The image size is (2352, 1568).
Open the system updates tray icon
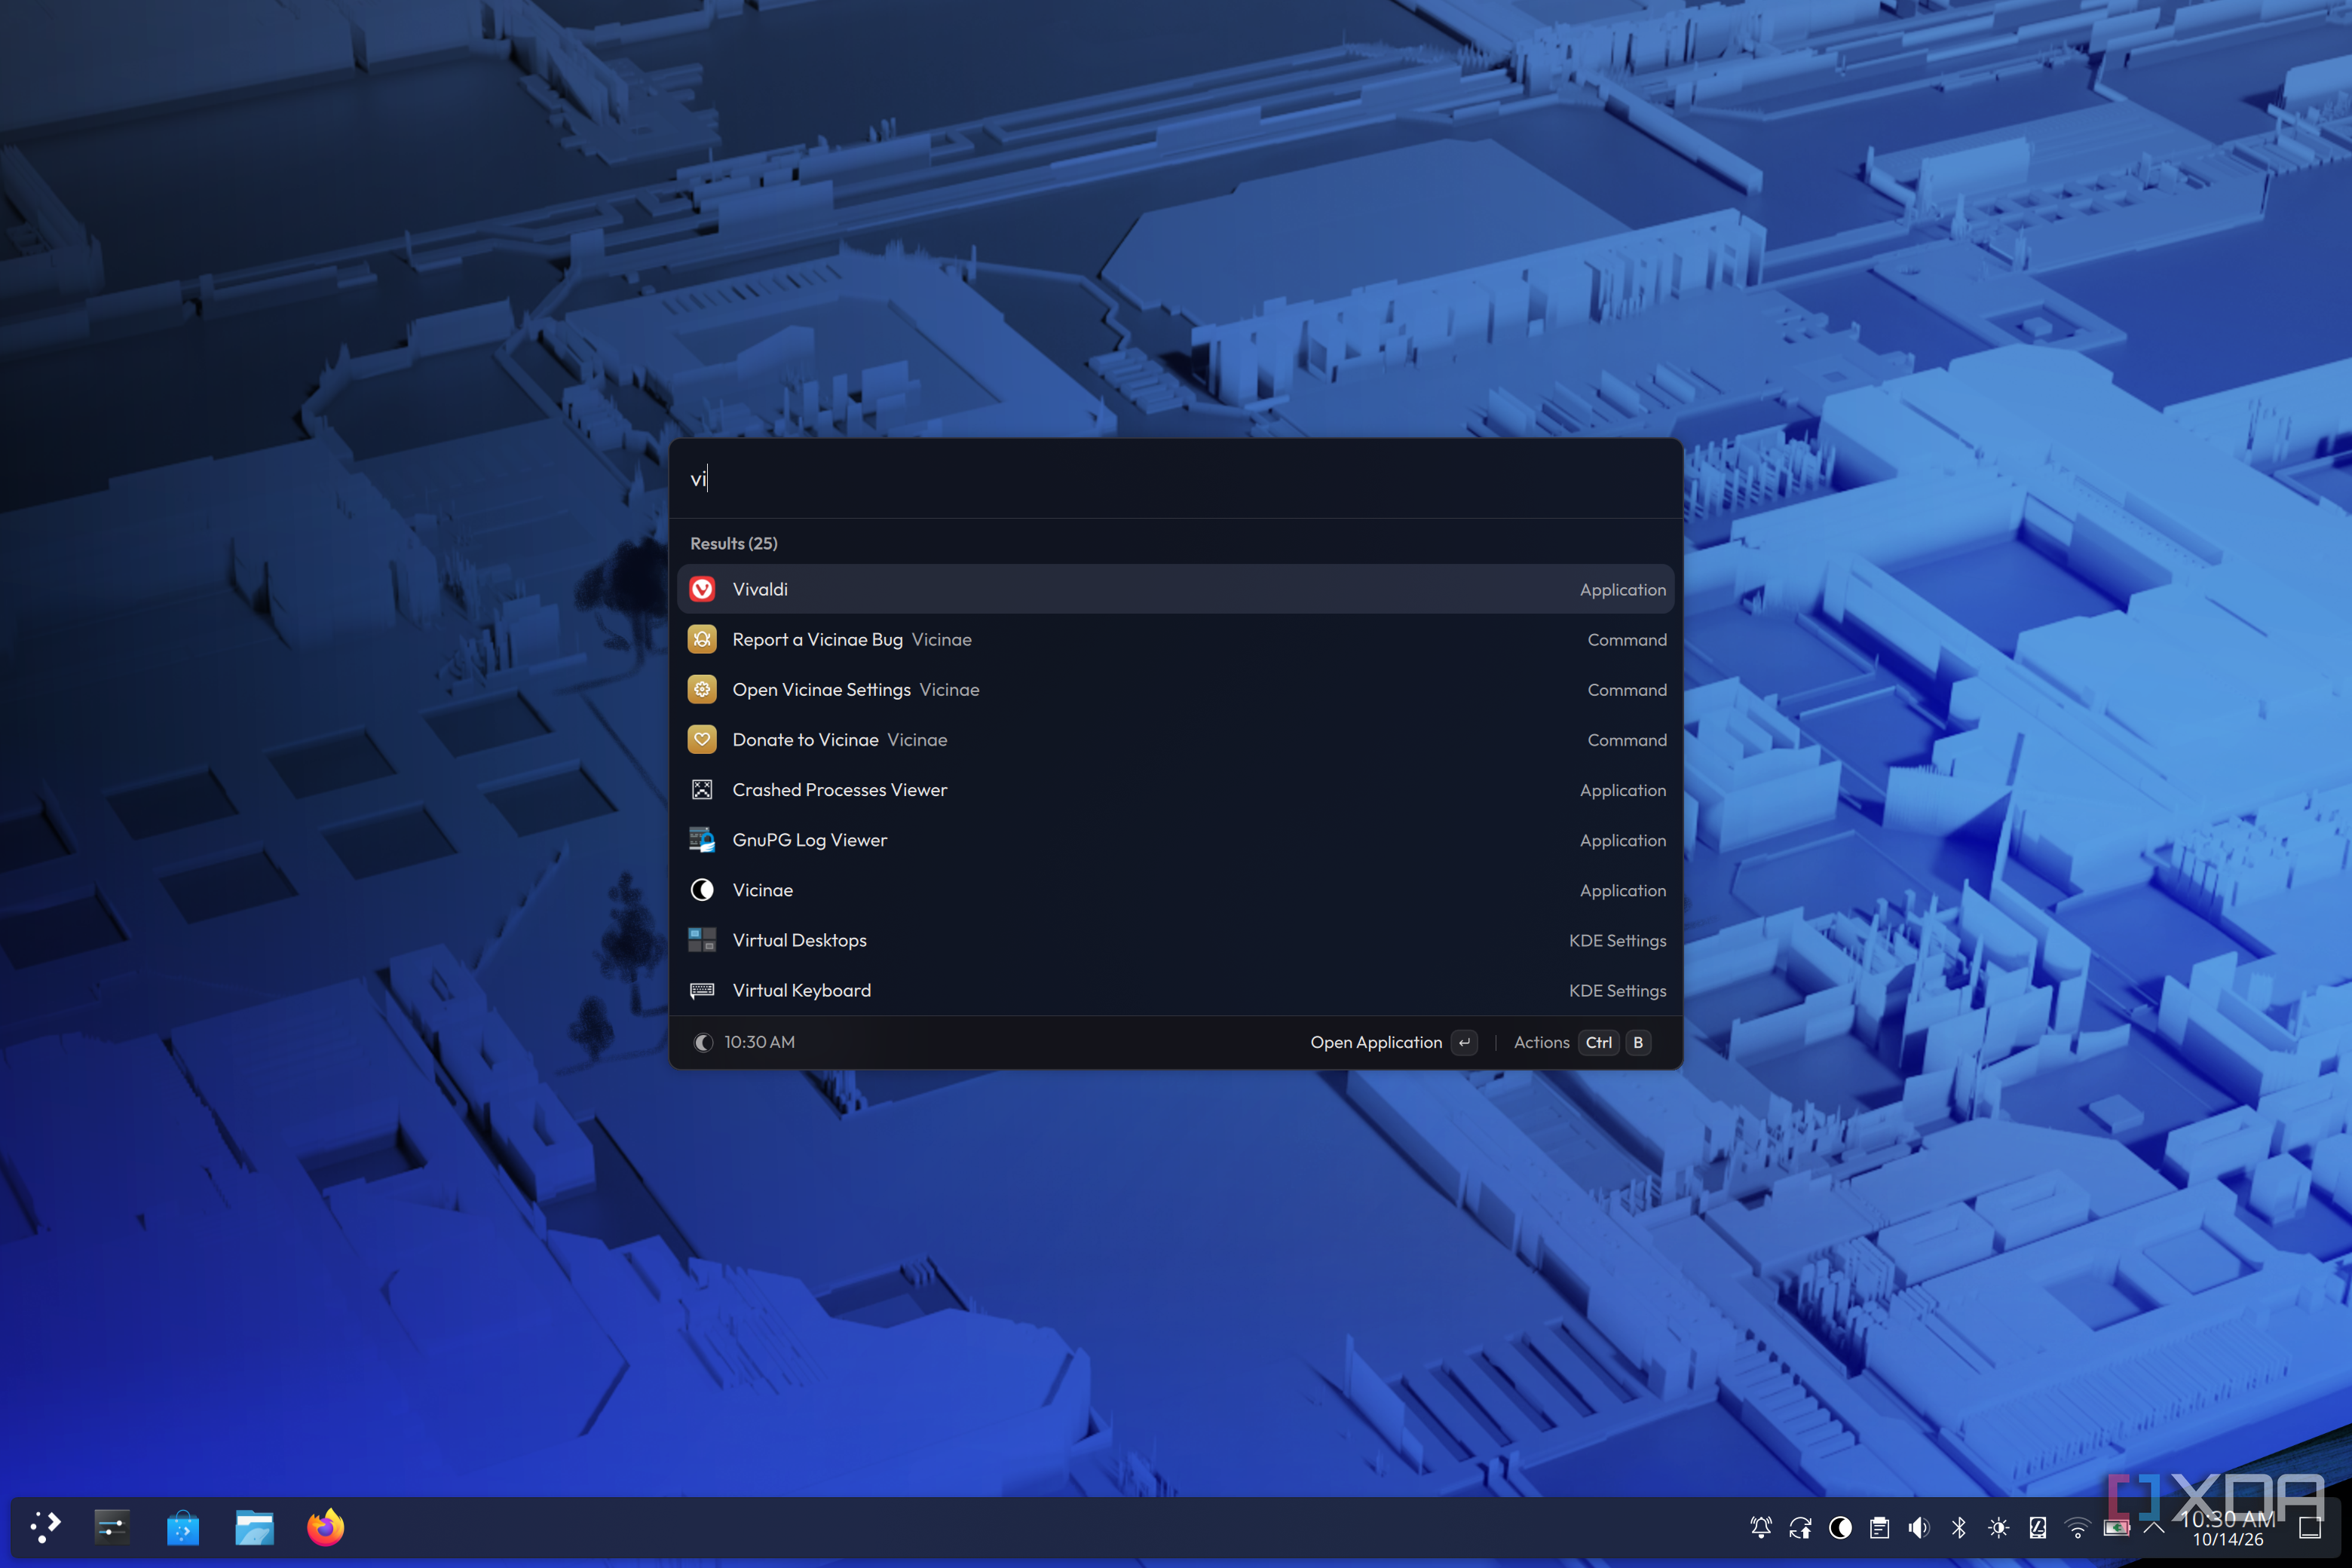point(1800,1527)
